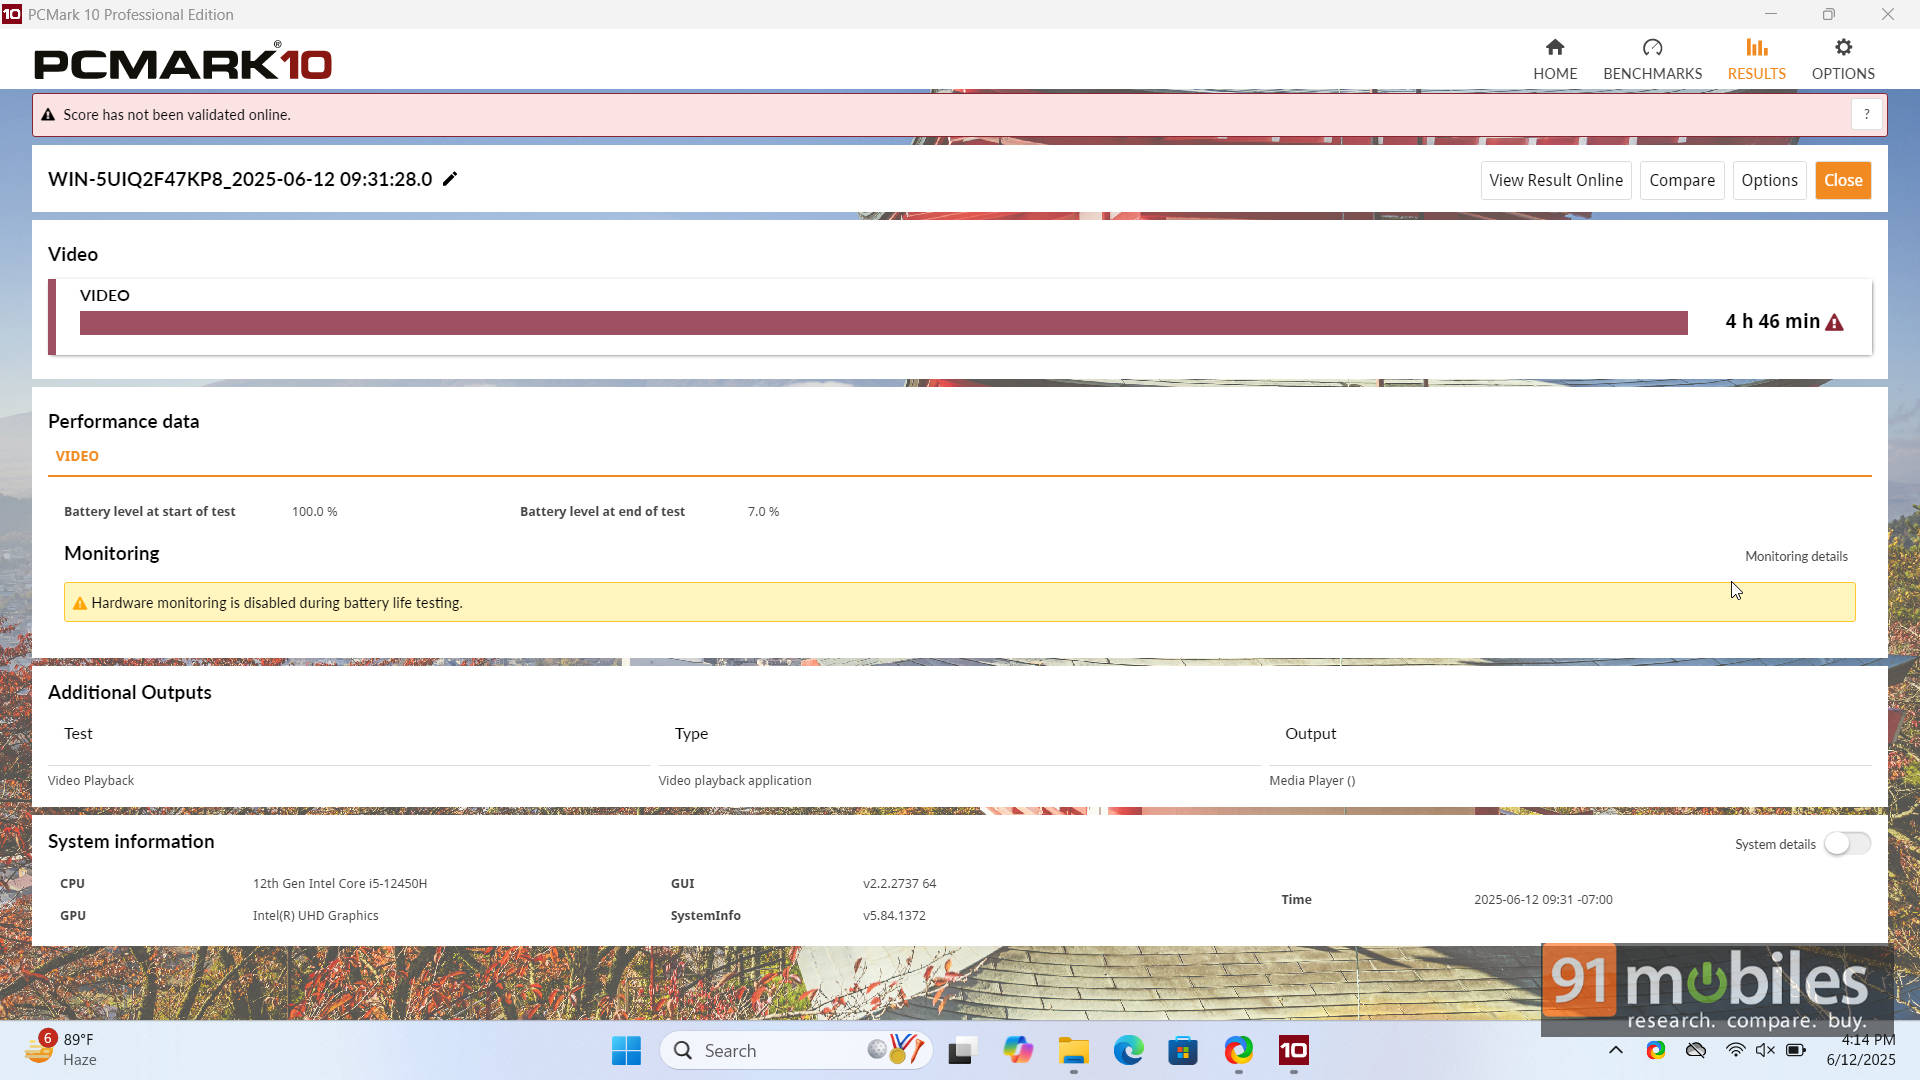Screen dimensions: 1920x1080
Task: Click 'Video playback application' type cell
Action: 735,780
